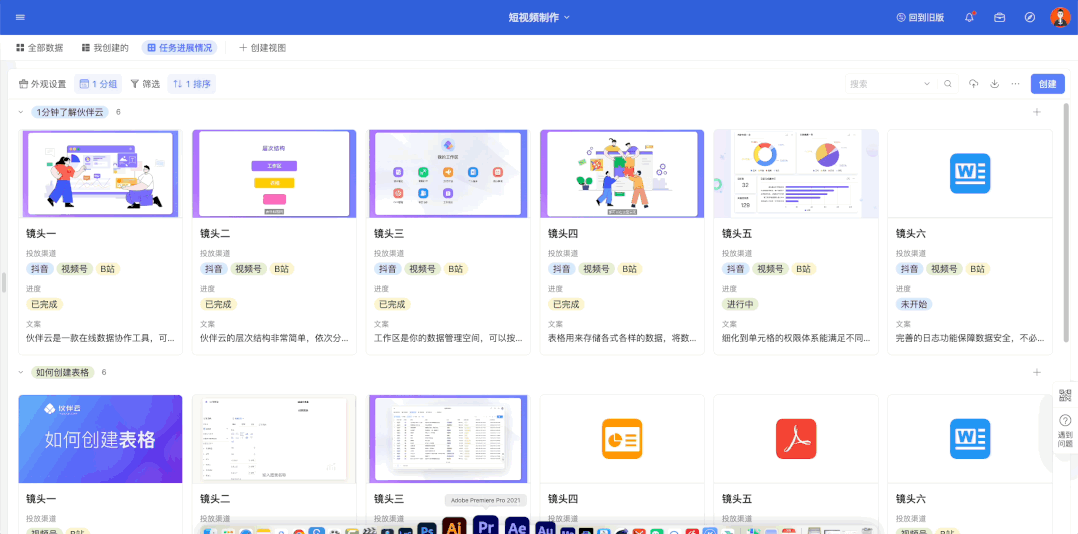The width and height of the screenshot is (1078, 534).
Task: Open the notification bell
Action: click(969, 17)
